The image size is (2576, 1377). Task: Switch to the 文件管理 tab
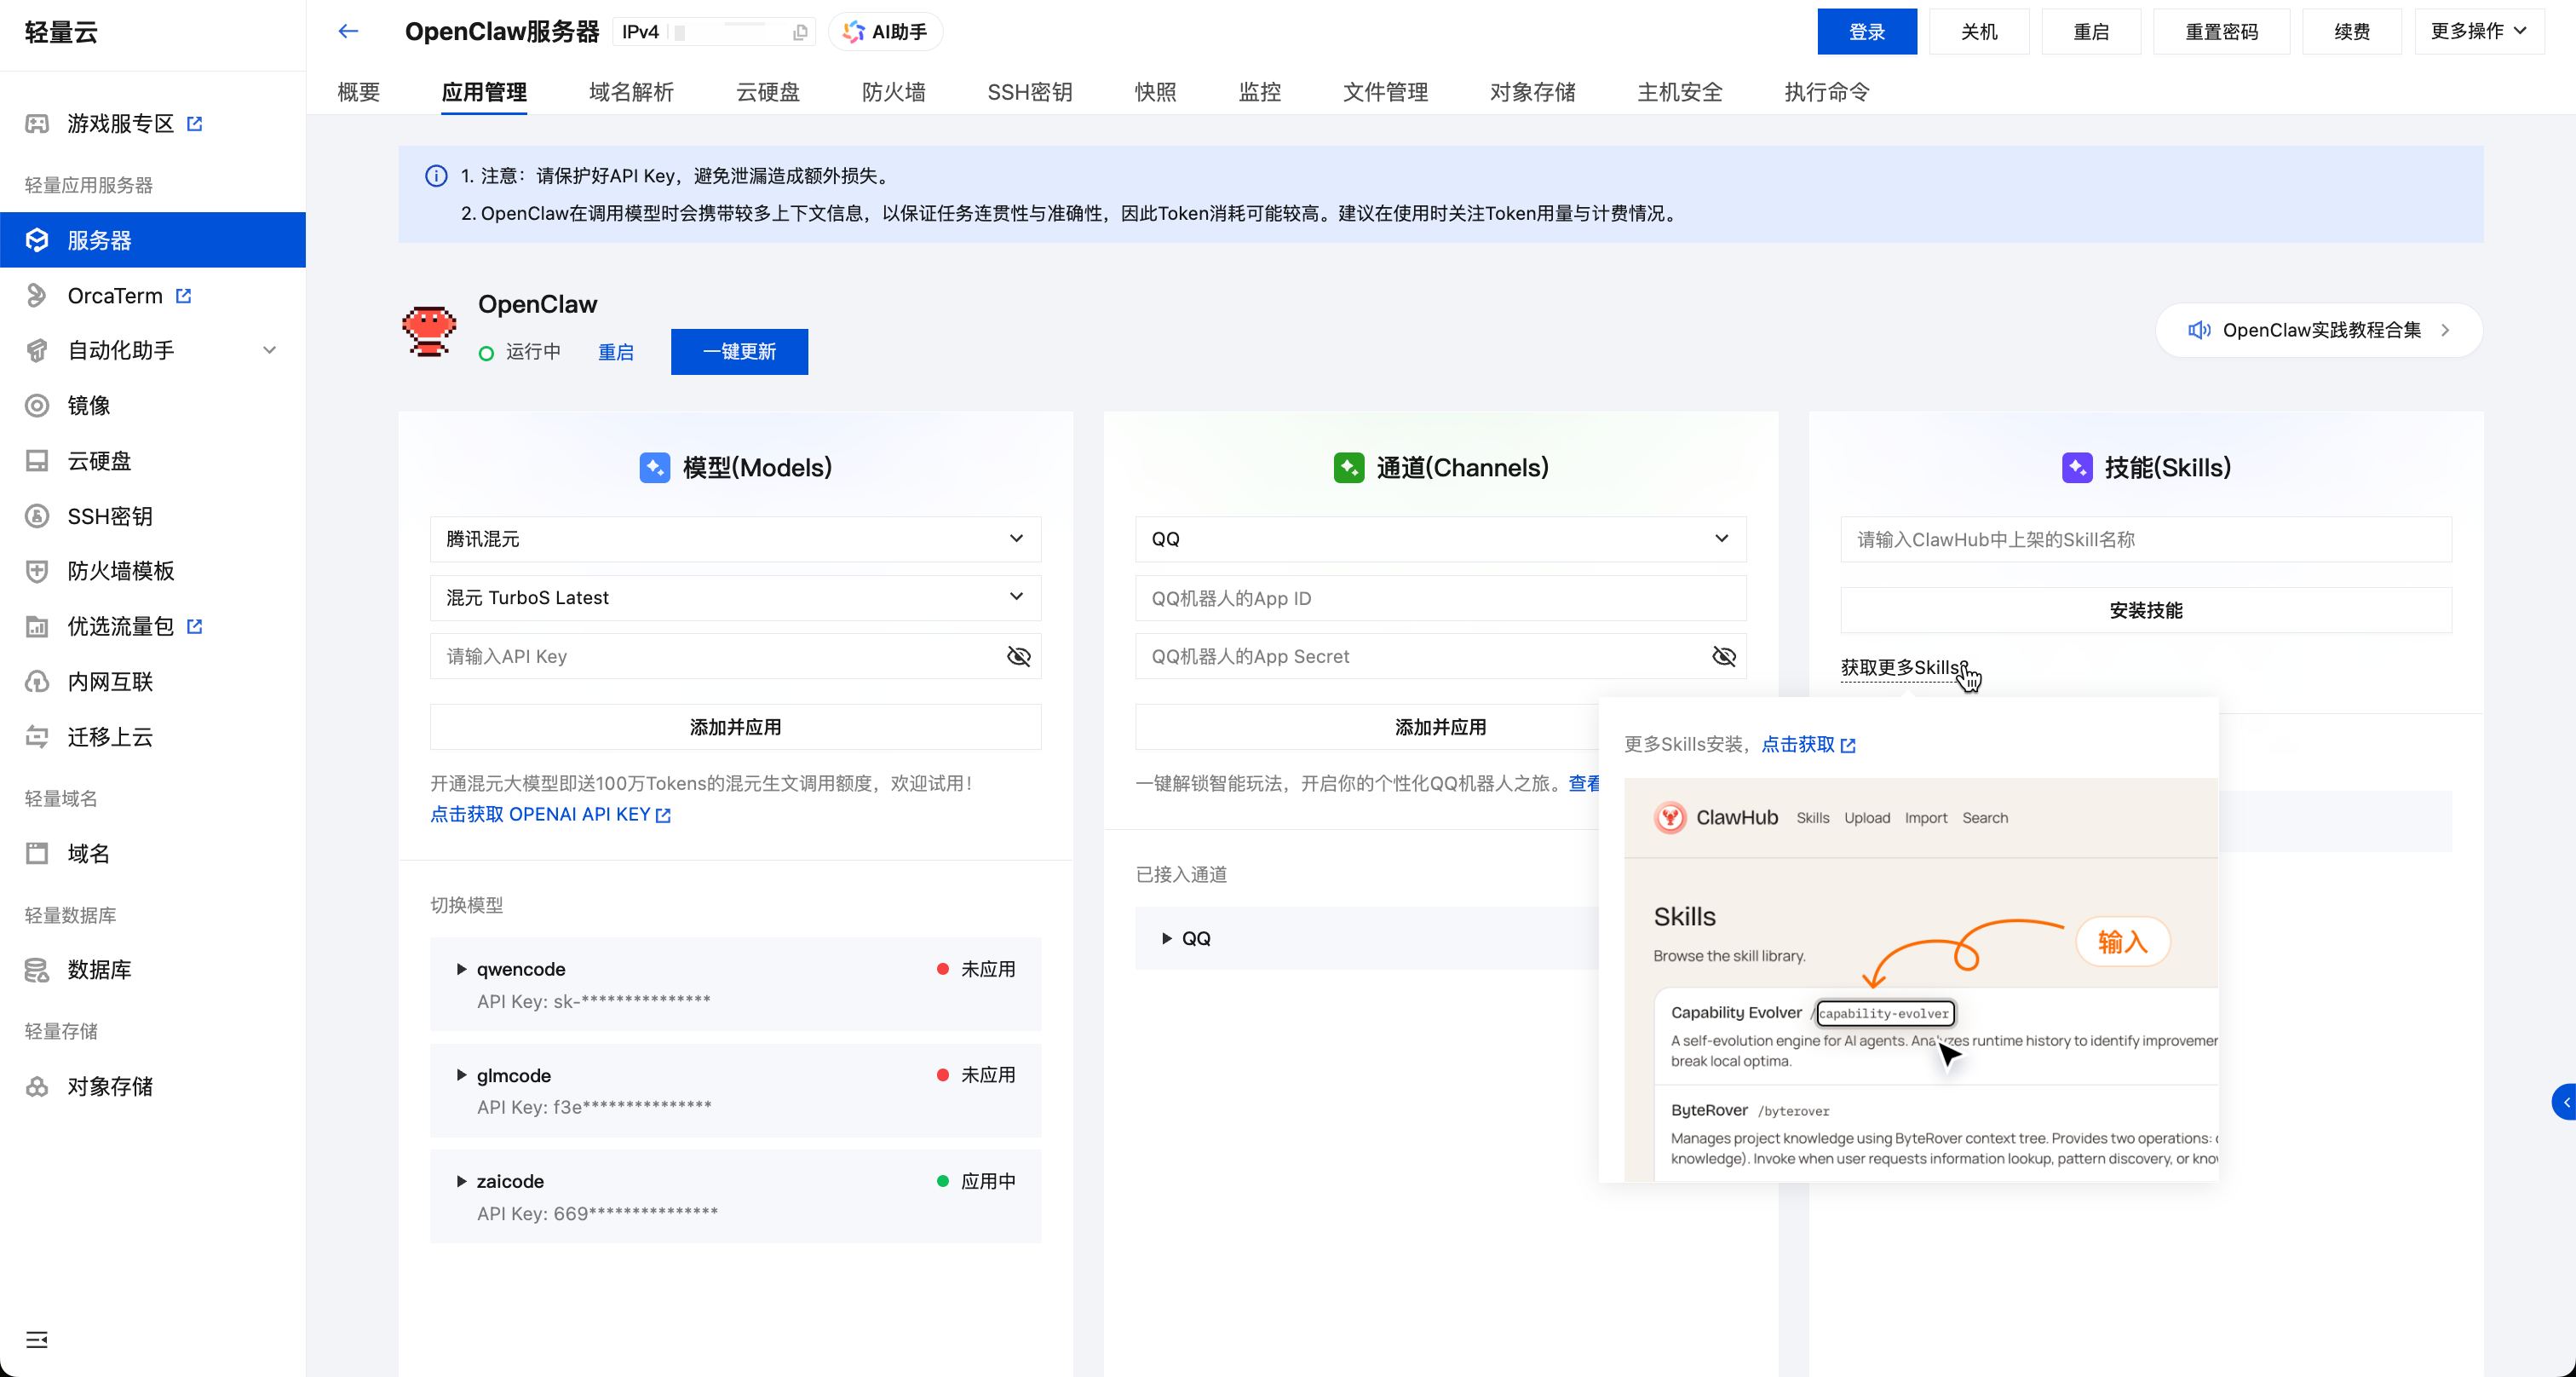click(x=1385, y=92)
